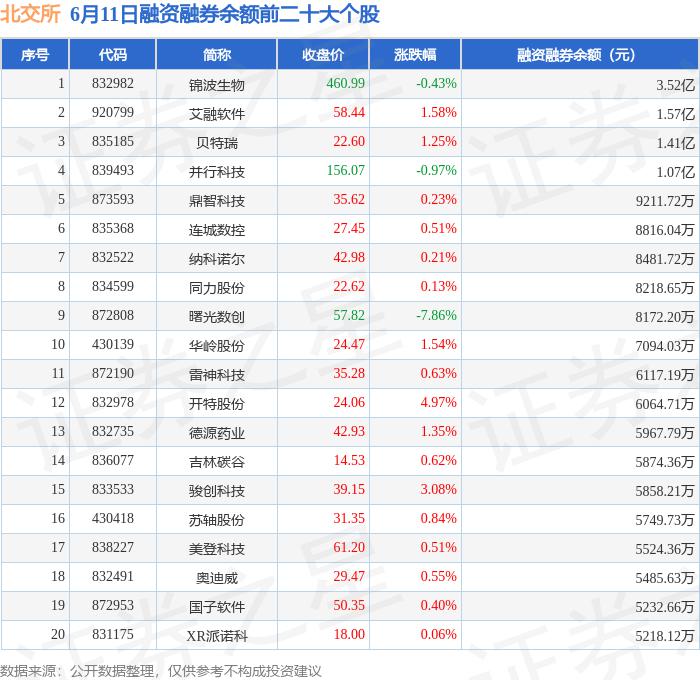Select stock name 雷神科技

[217, 375]
